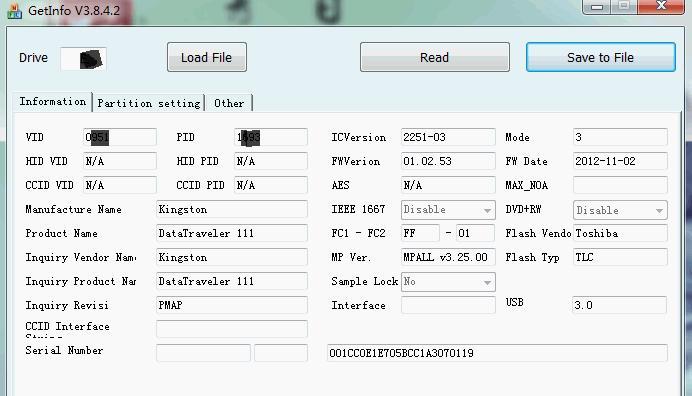Click the Mode field showing 3
The height and width of the screenshot is (396, 692).
pyautogui.click(x=620, y=137)
